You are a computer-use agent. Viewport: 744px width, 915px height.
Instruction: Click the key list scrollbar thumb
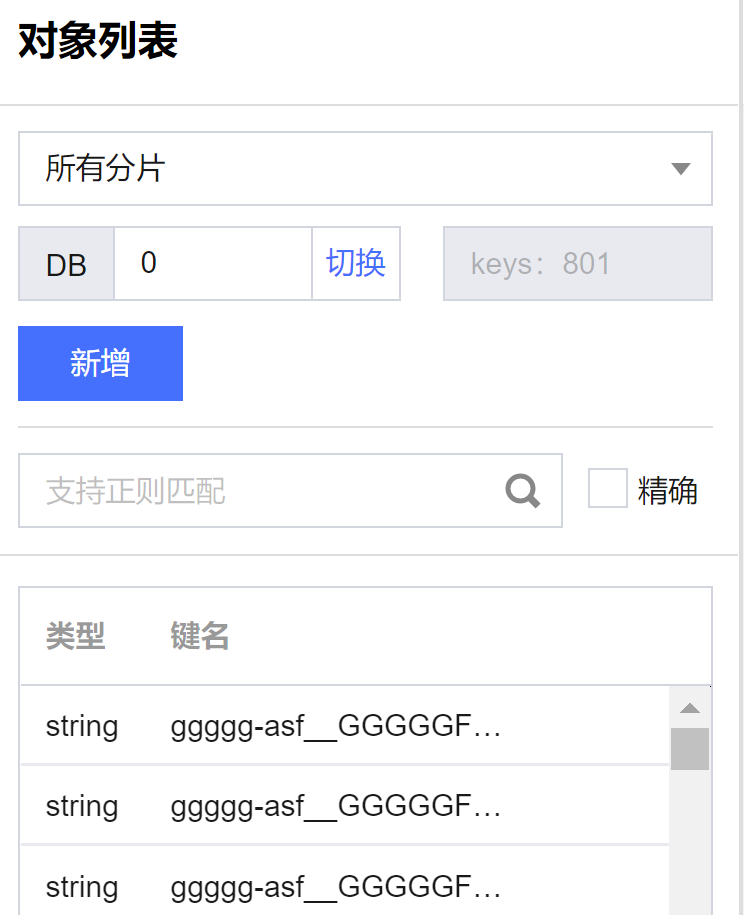[690, 749]
